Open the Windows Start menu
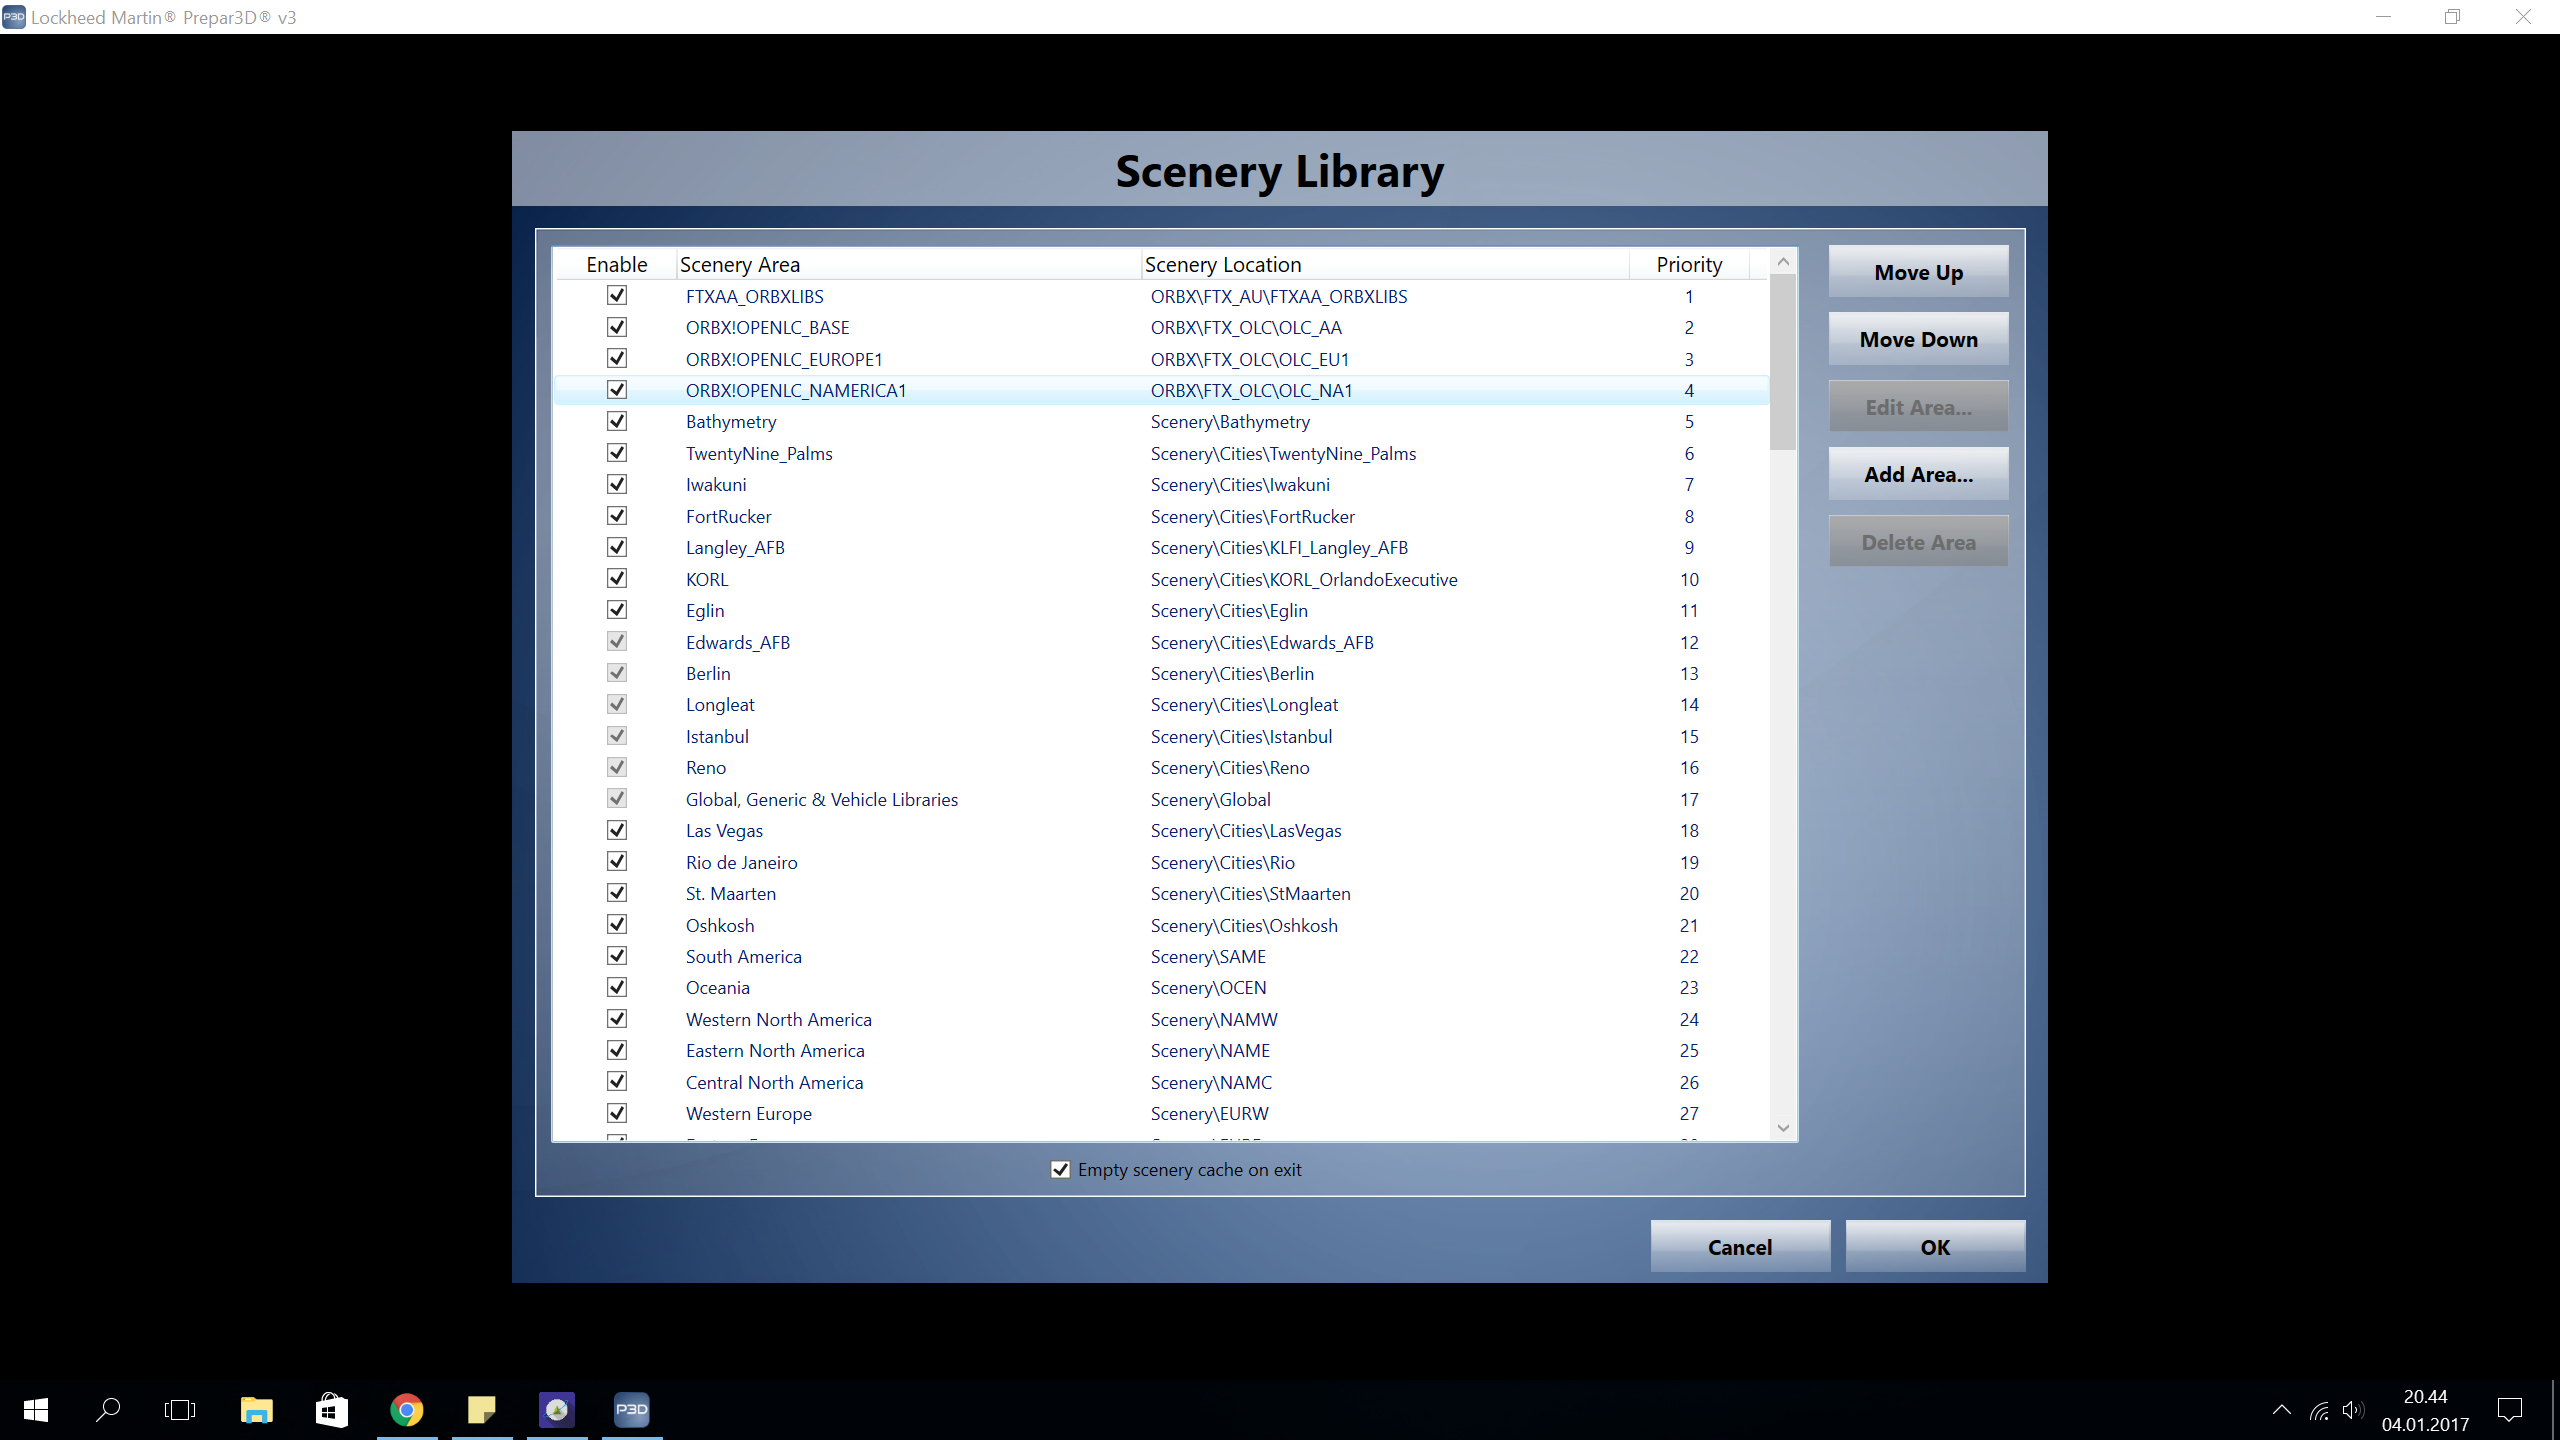 36,1410
